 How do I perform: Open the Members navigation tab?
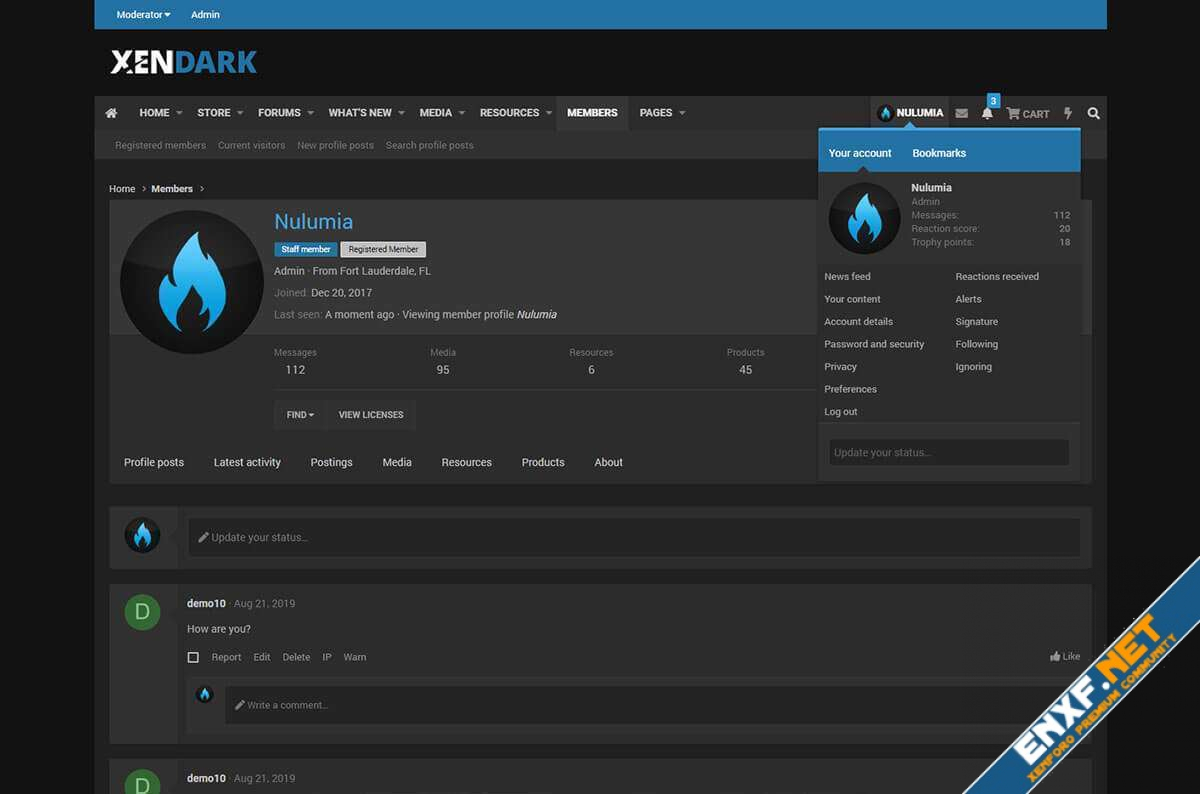click(x=592, y=113)
